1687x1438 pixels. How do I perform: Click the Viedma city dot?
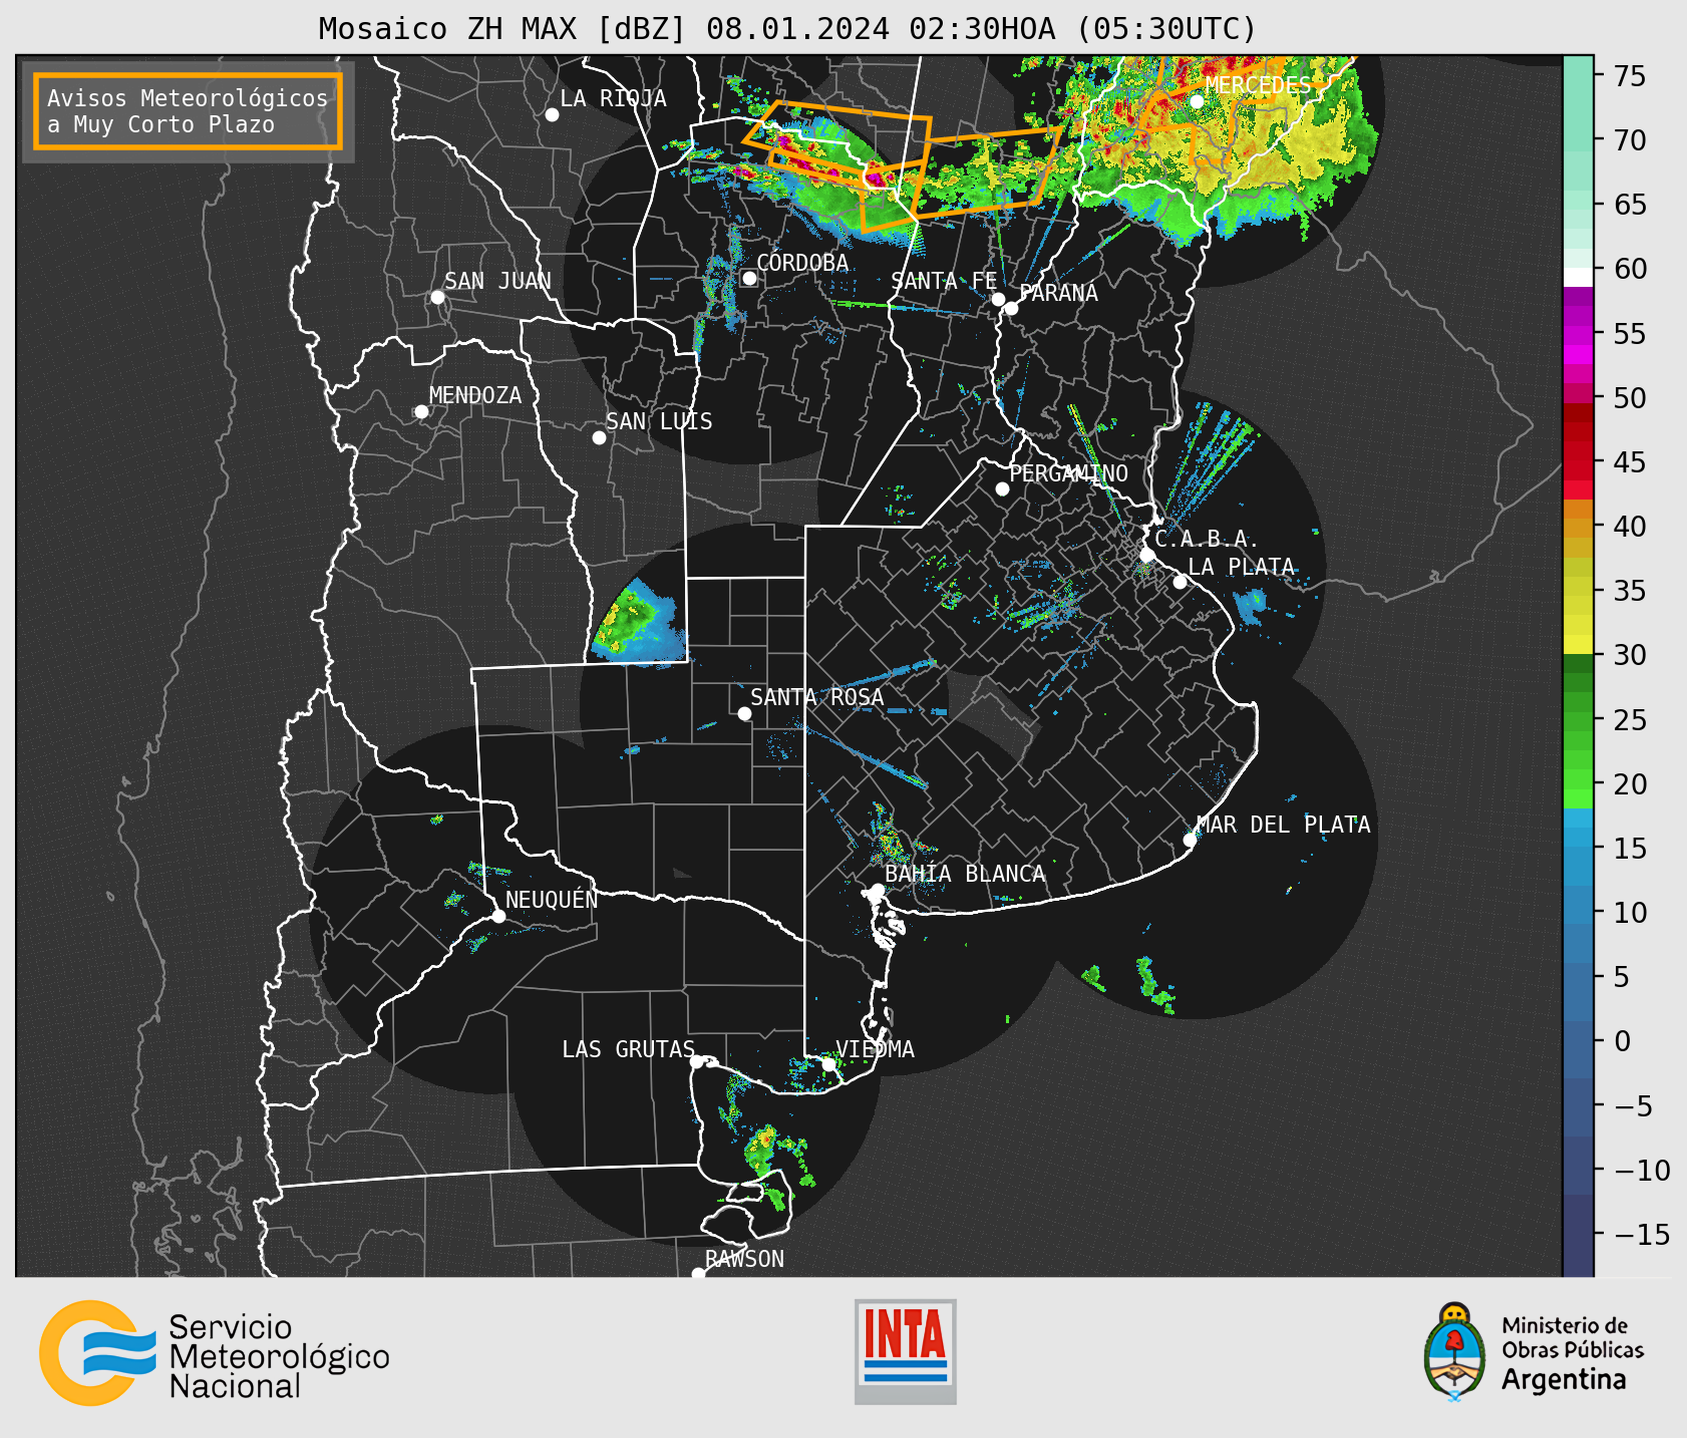click(x=829, y=1064)
